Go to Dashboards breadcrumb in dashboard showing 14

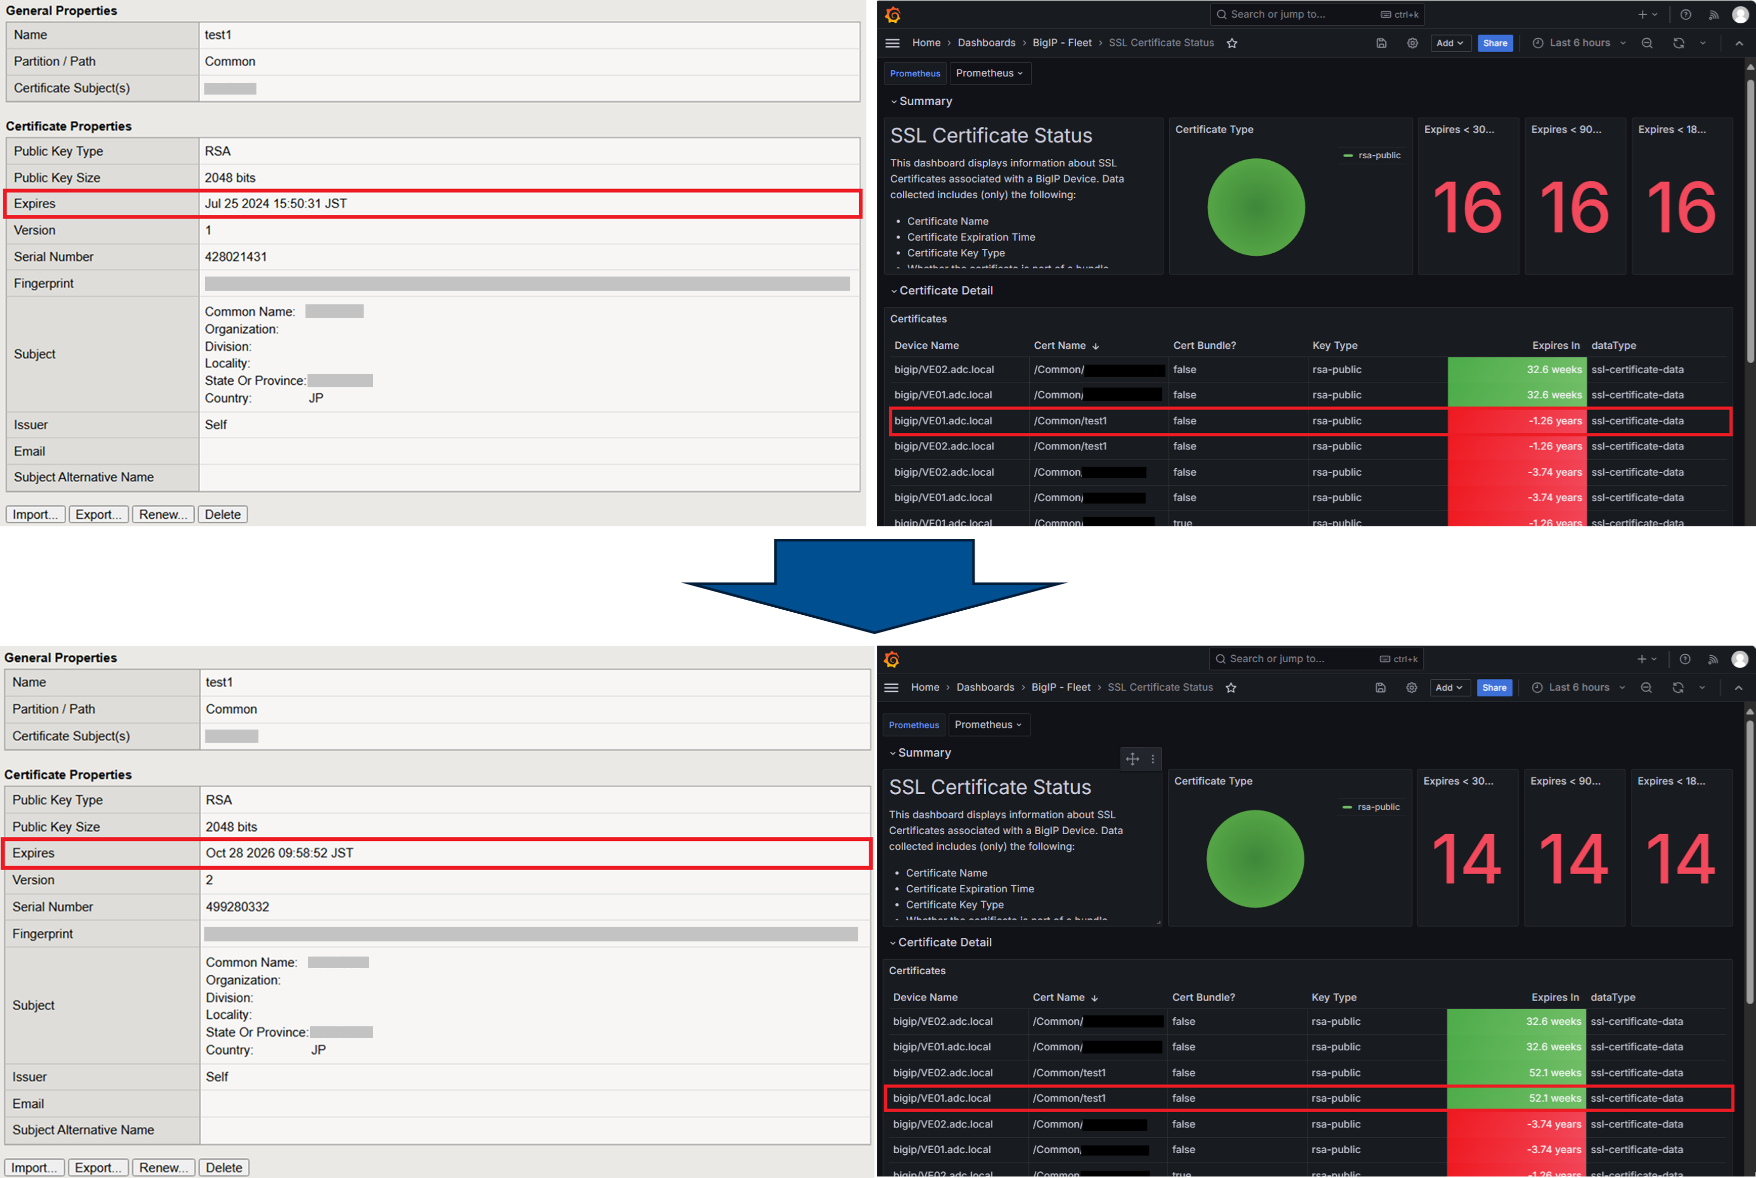[x=985, y=688]
